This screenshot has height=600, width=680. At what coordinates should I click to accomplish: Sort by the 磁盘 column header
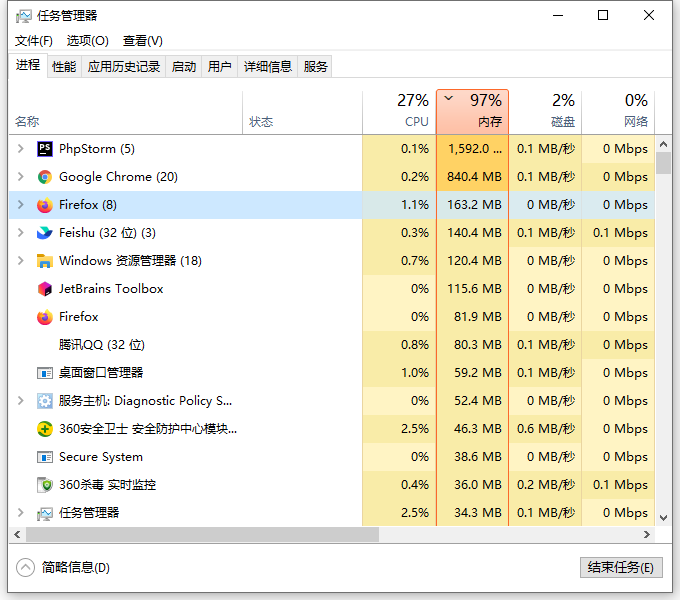(545, 112)
